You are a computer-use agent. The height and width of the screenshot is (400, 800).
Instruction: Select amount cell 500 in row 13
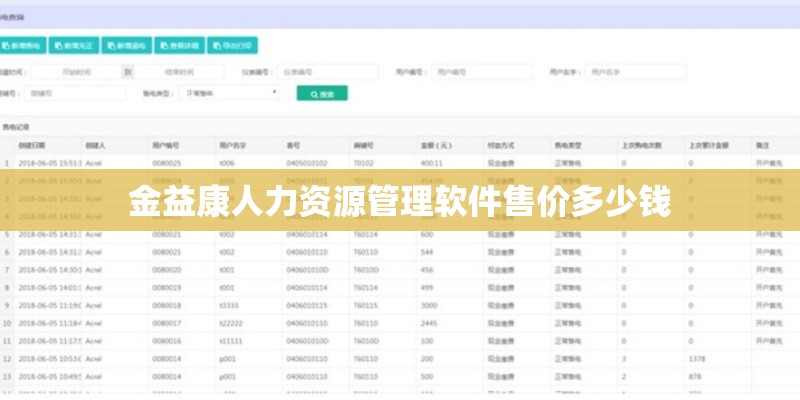(x=427, y=377)
